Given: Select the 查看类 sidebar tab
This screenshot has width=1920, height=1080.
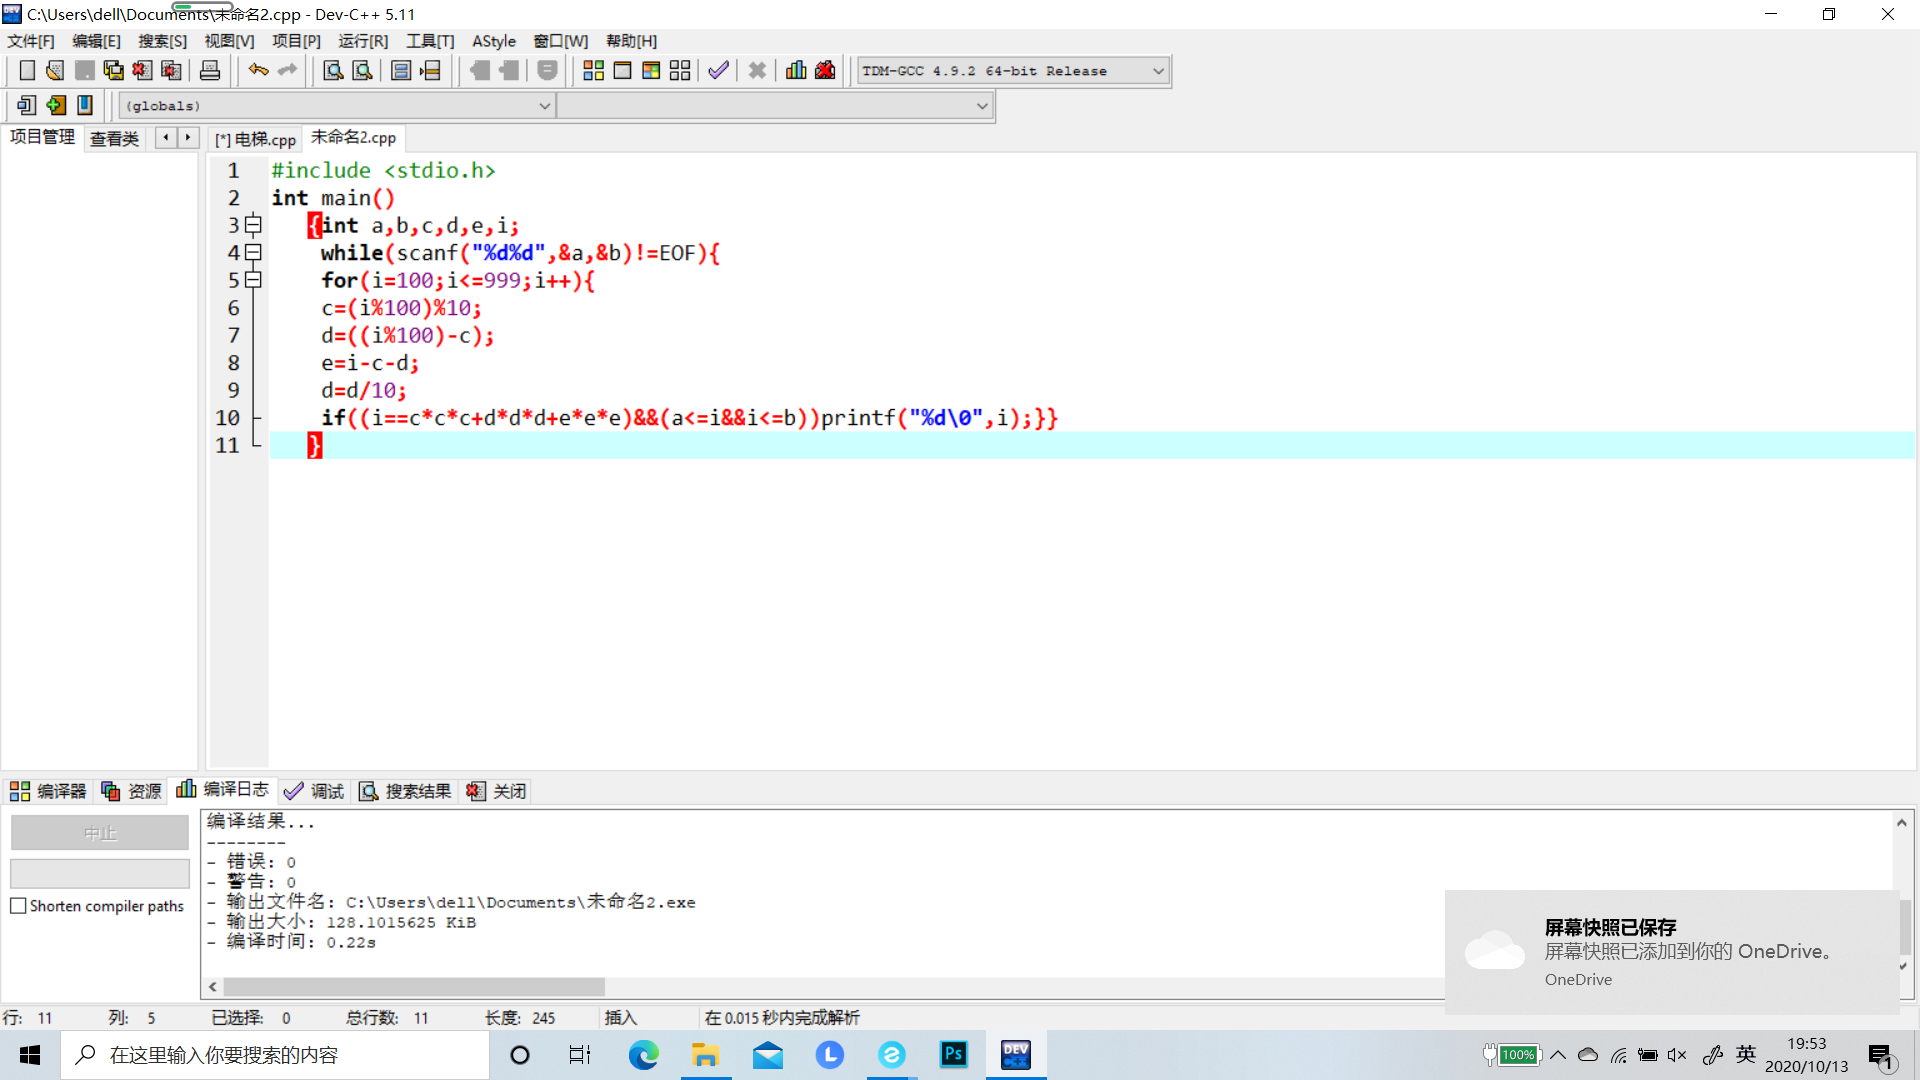Looking at the screenshot, I should pos(114,139).
